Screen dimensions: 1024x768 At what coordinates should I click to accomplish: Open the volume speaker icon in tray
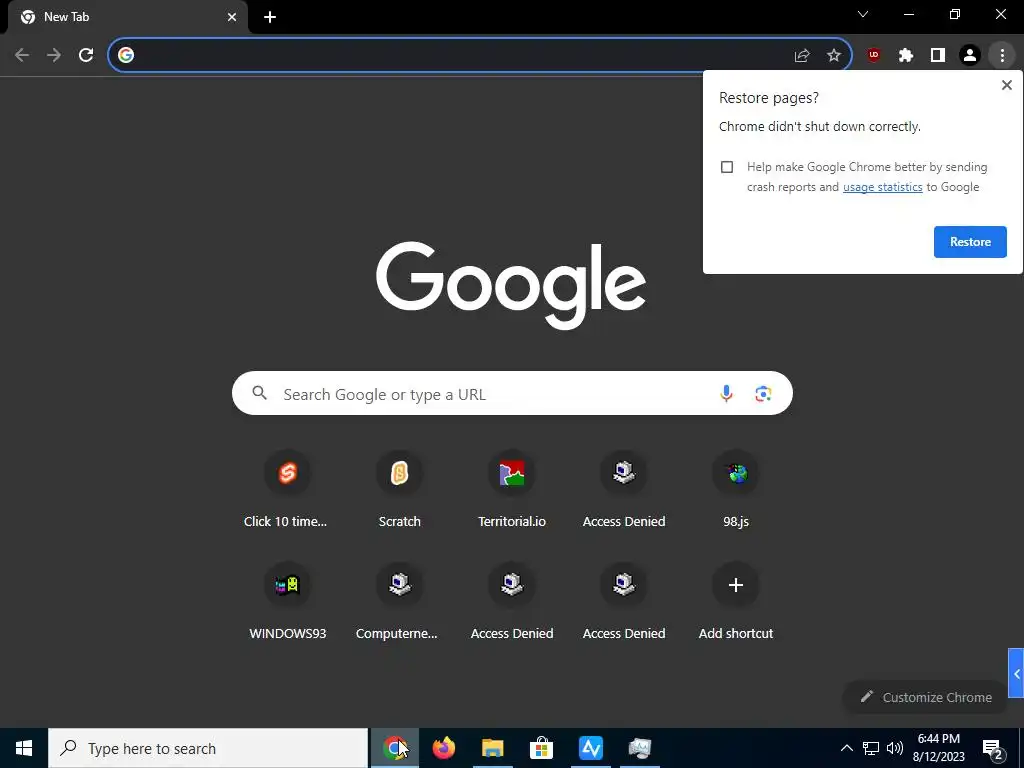tap(895, 748)
